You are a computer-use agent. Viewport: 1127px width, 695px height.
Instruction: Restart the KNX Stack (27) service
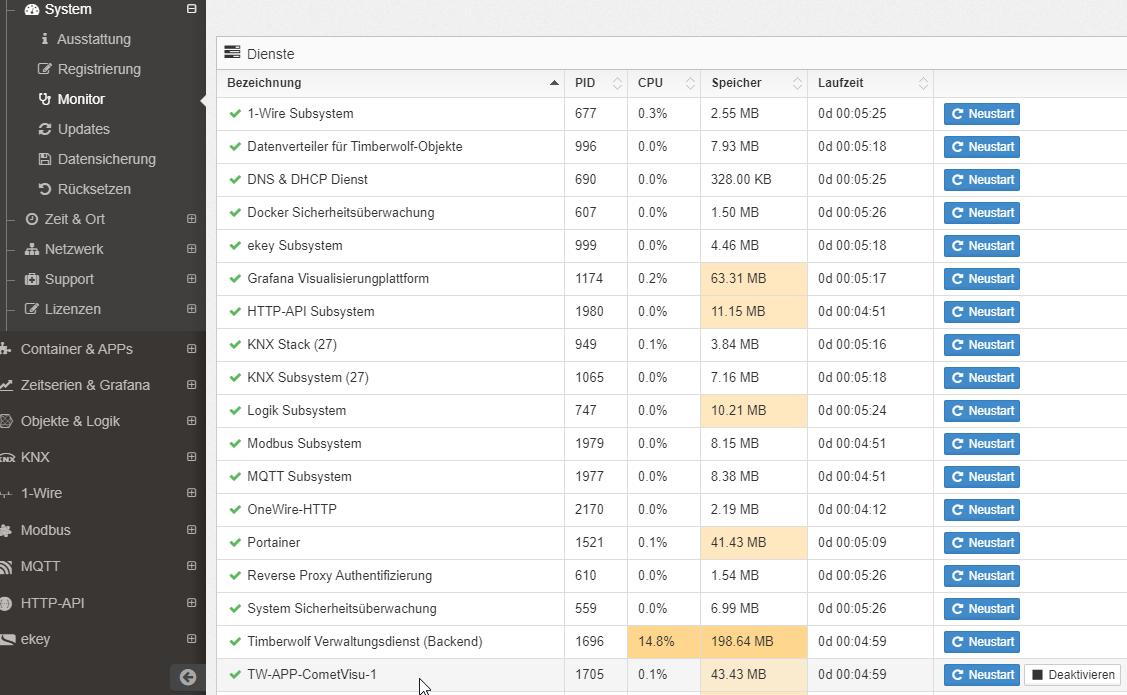click(982, 345)
